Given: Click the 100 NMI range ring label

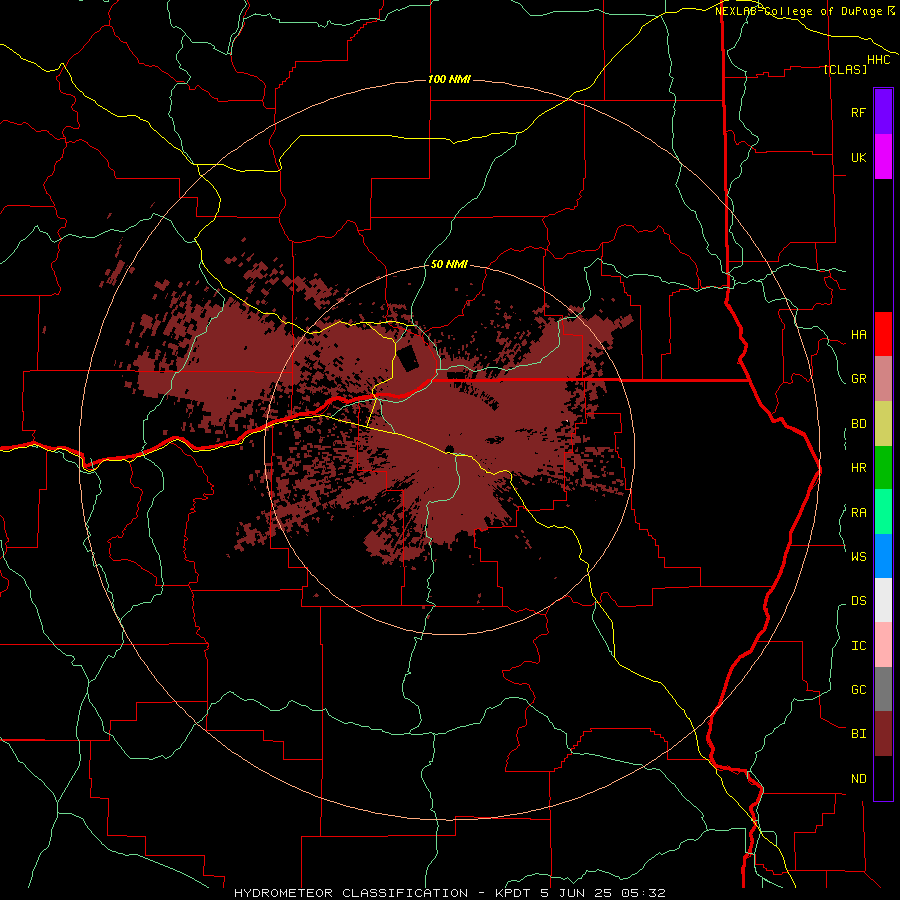Looking at the screenshot, I should pos(449,79).
